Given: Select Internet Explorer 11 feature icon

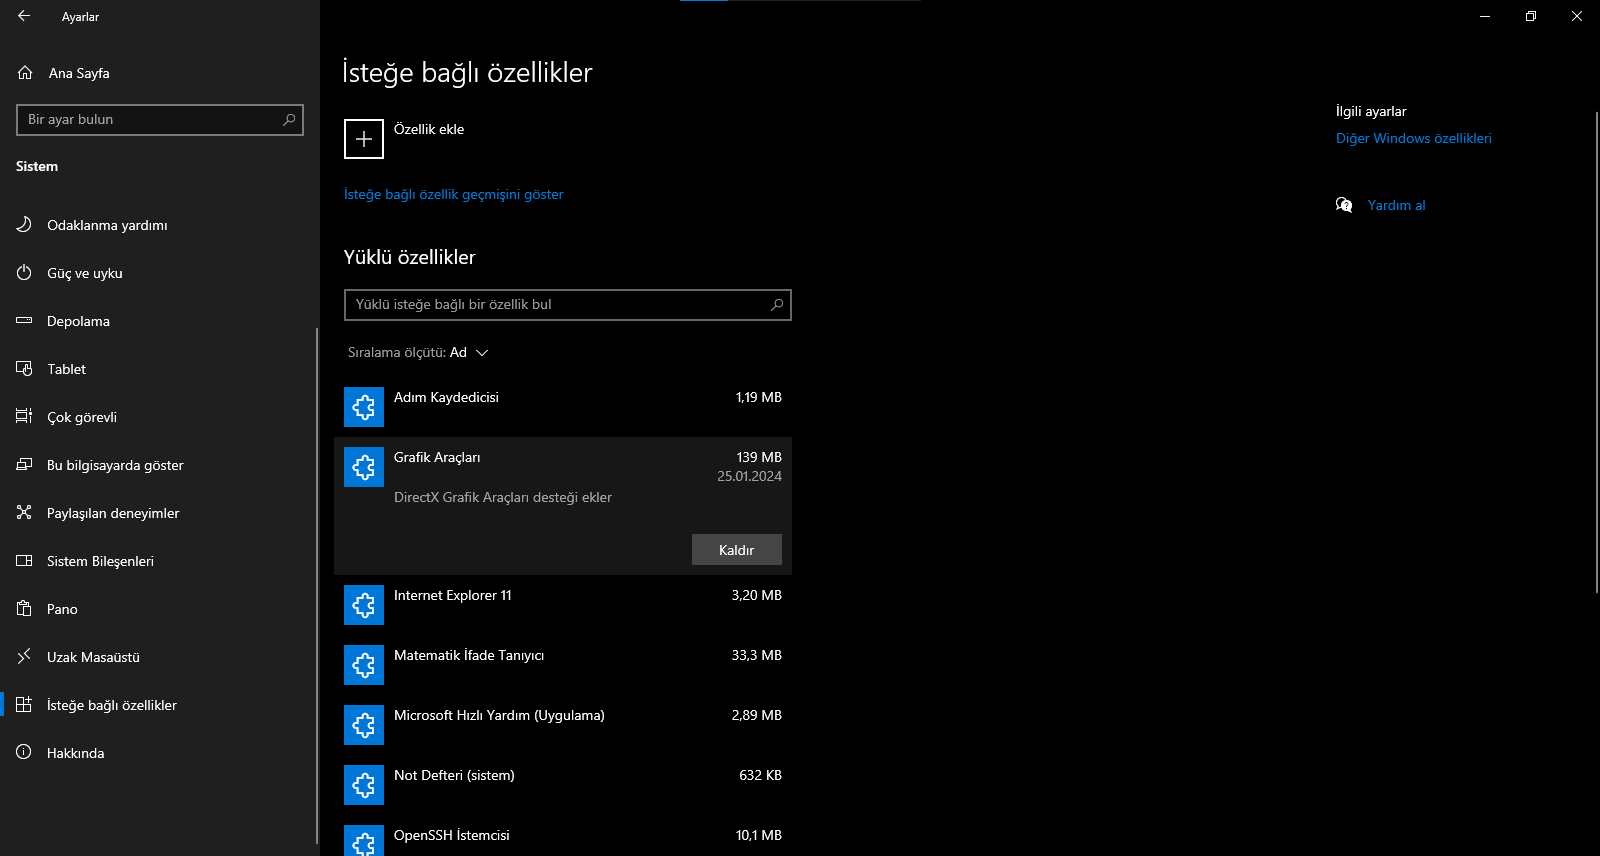Looking at the screenshot, I should coord(364,605).
